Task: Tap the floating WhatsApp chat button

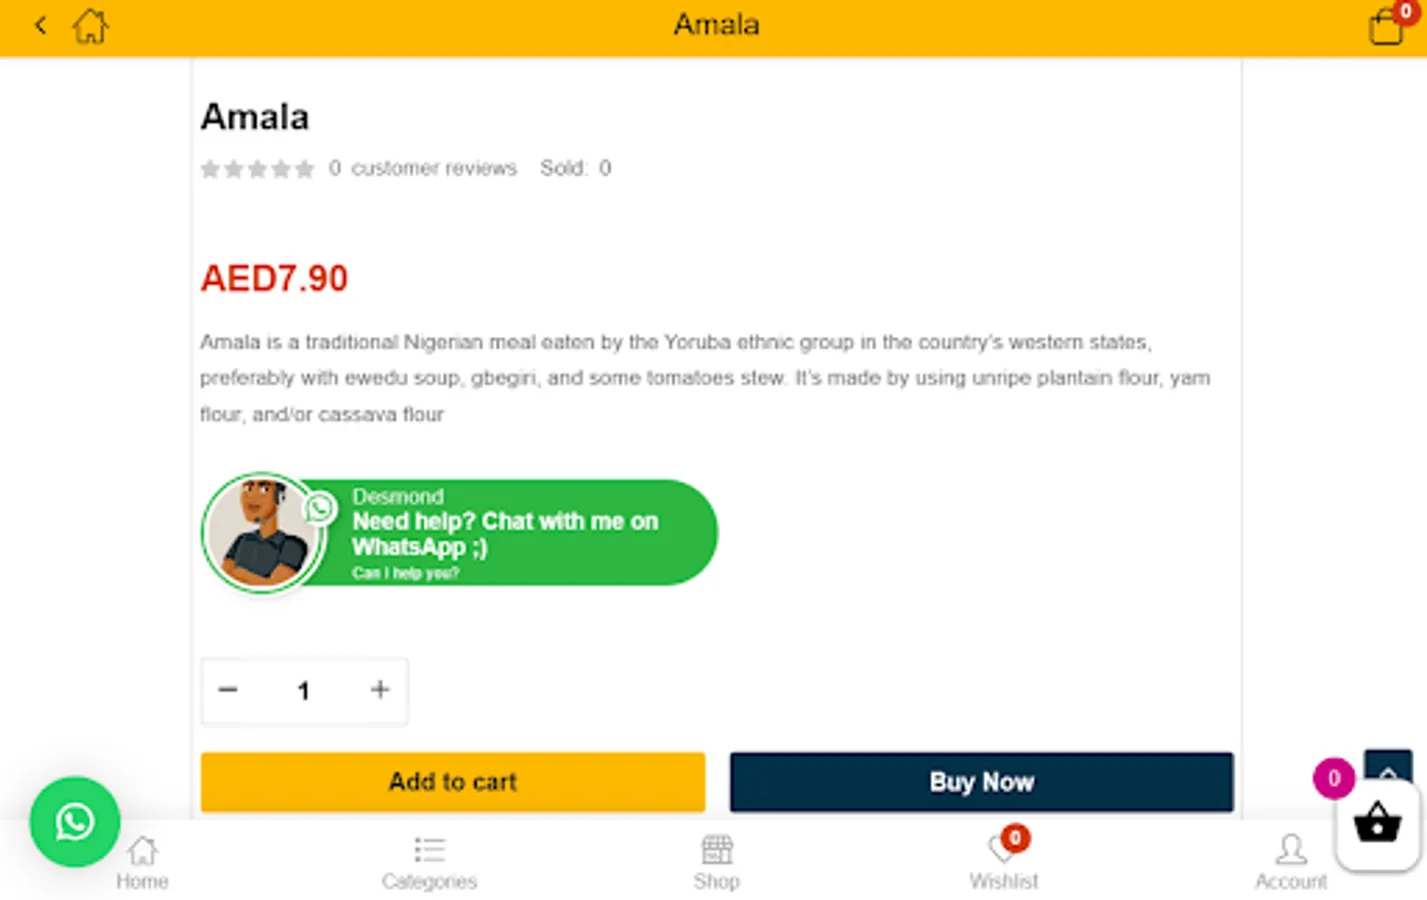Action: pos(75,822)
